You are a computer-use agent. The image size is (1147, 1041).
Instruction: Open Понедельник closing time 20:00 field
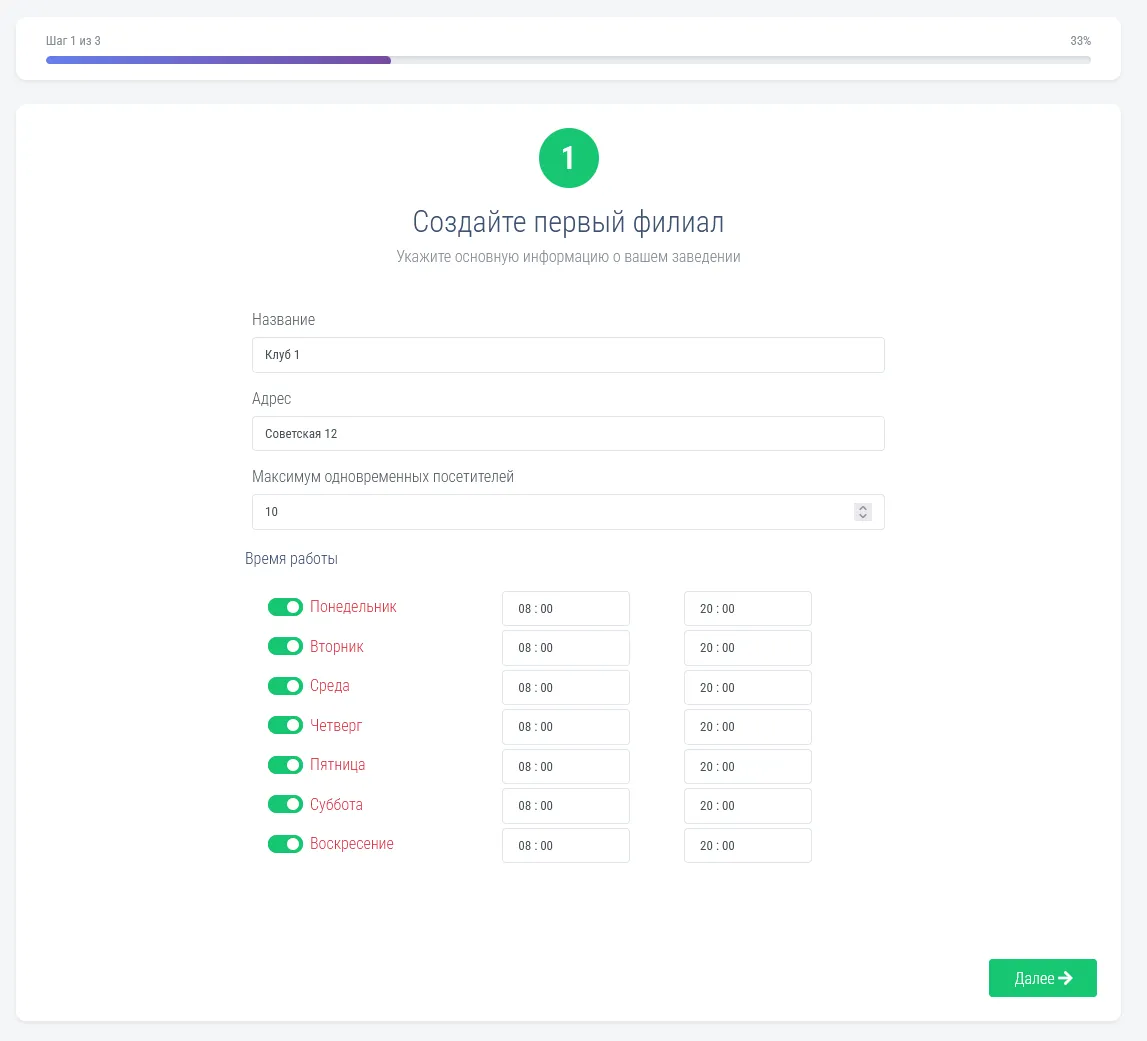[x=747, y=608]
